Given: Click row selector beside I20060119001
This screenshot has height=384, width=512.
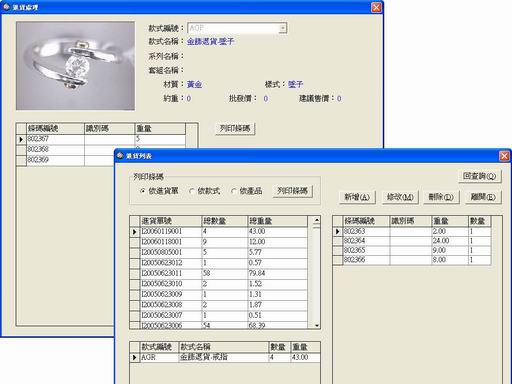Looking at the screenshot, I should 135,232.
